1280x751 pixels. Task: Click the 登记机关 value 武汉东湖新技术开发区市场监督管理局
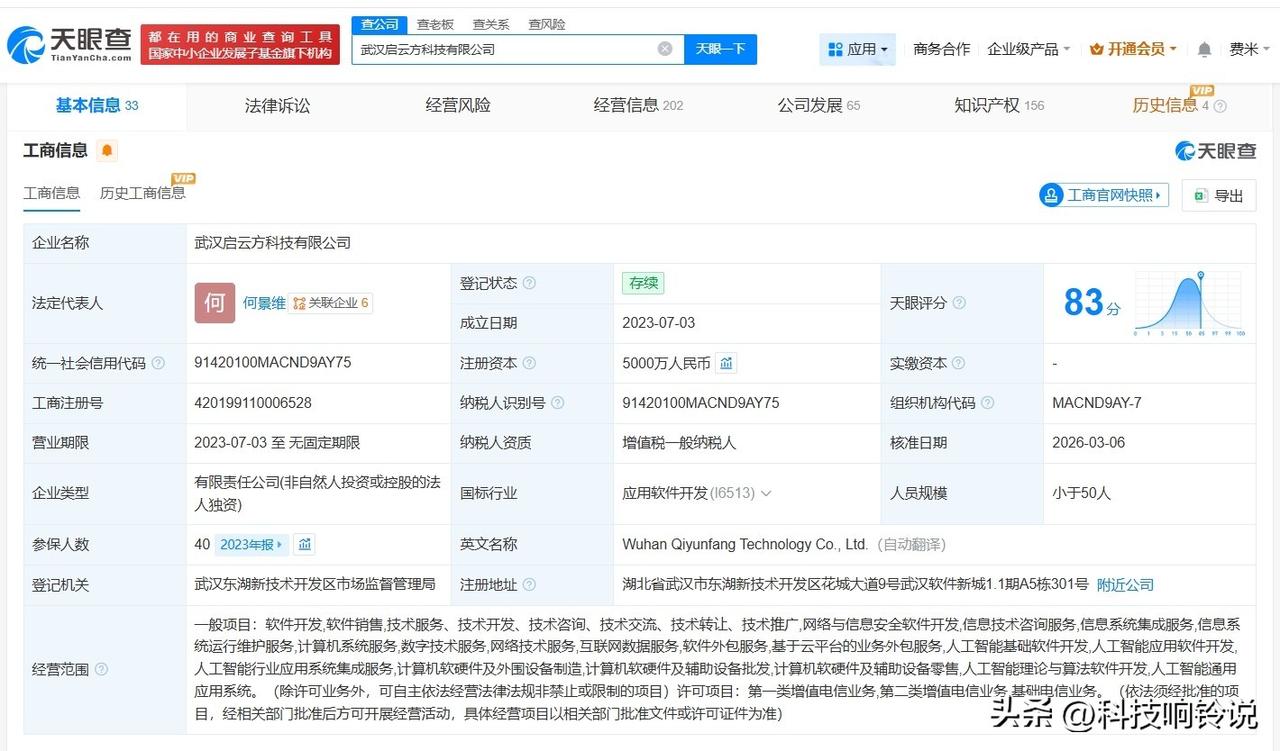point(315,585)
